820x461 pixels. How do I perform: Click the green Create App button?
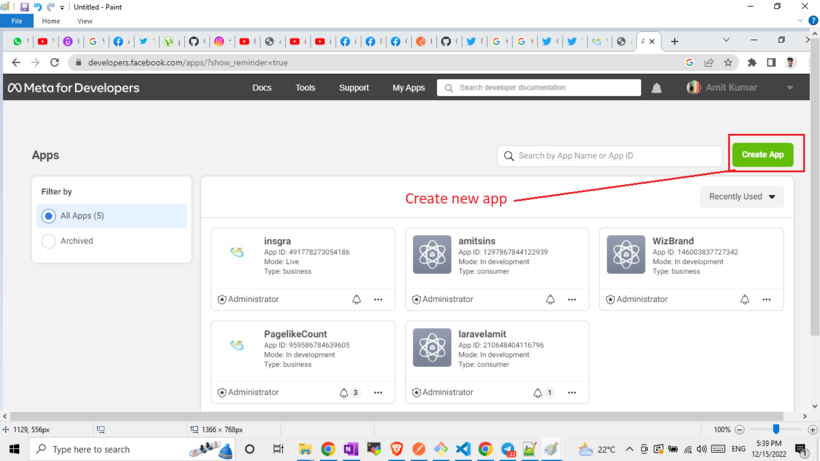[762, 155]
